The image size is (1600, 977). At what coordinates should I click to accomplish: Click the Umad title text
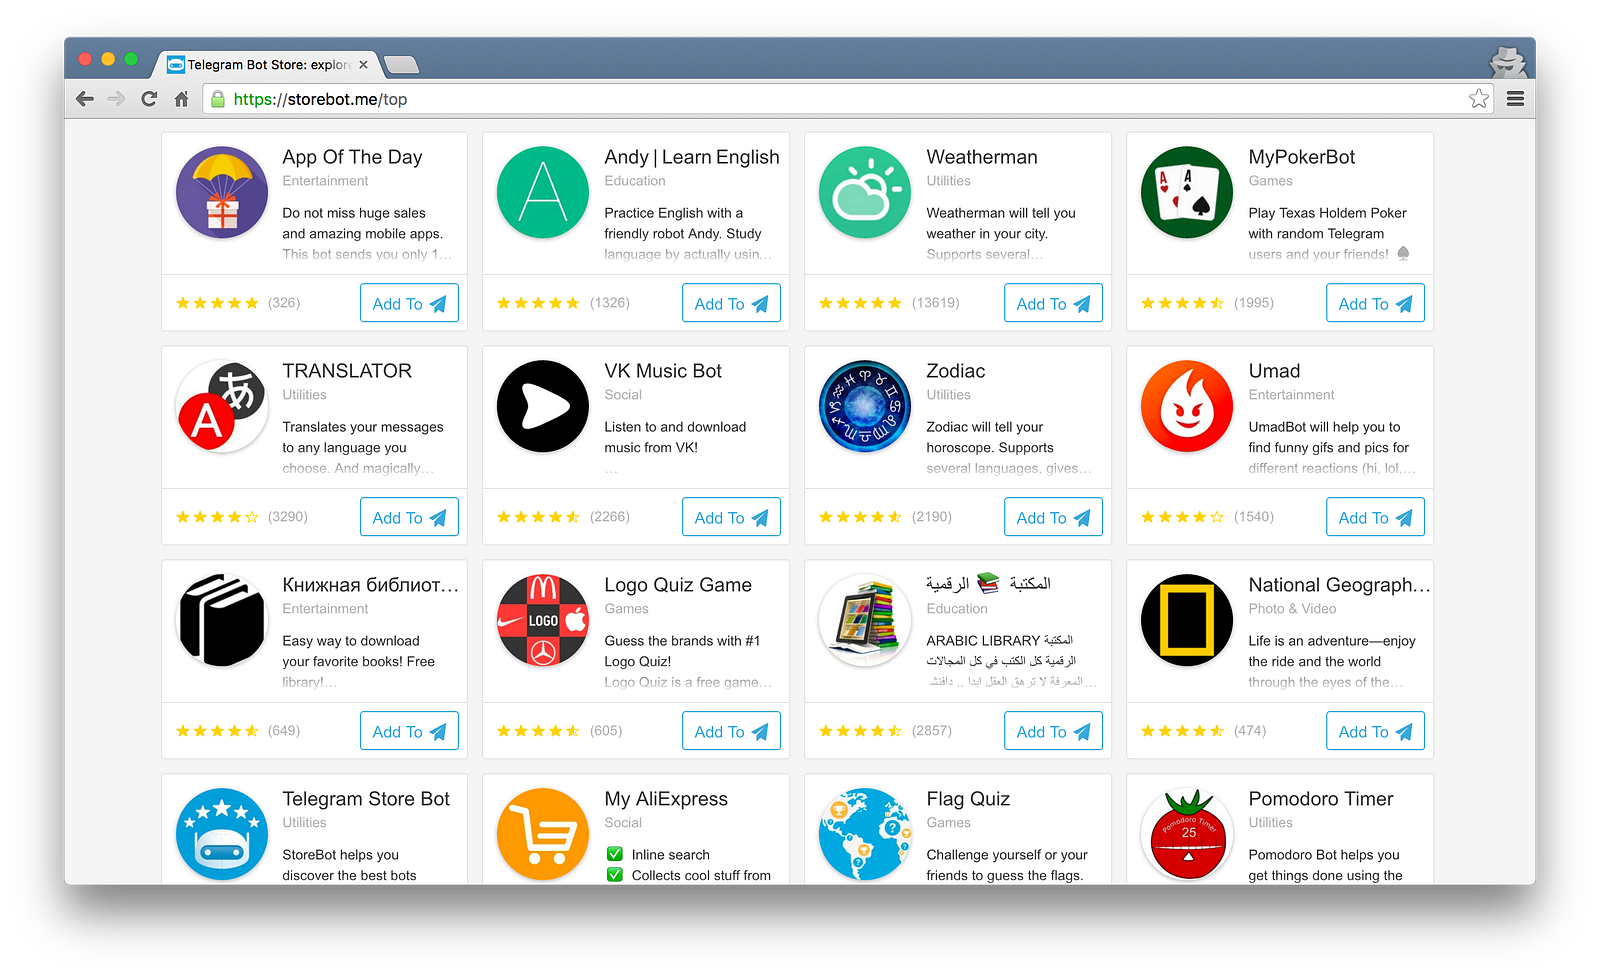pos(1274,371)
